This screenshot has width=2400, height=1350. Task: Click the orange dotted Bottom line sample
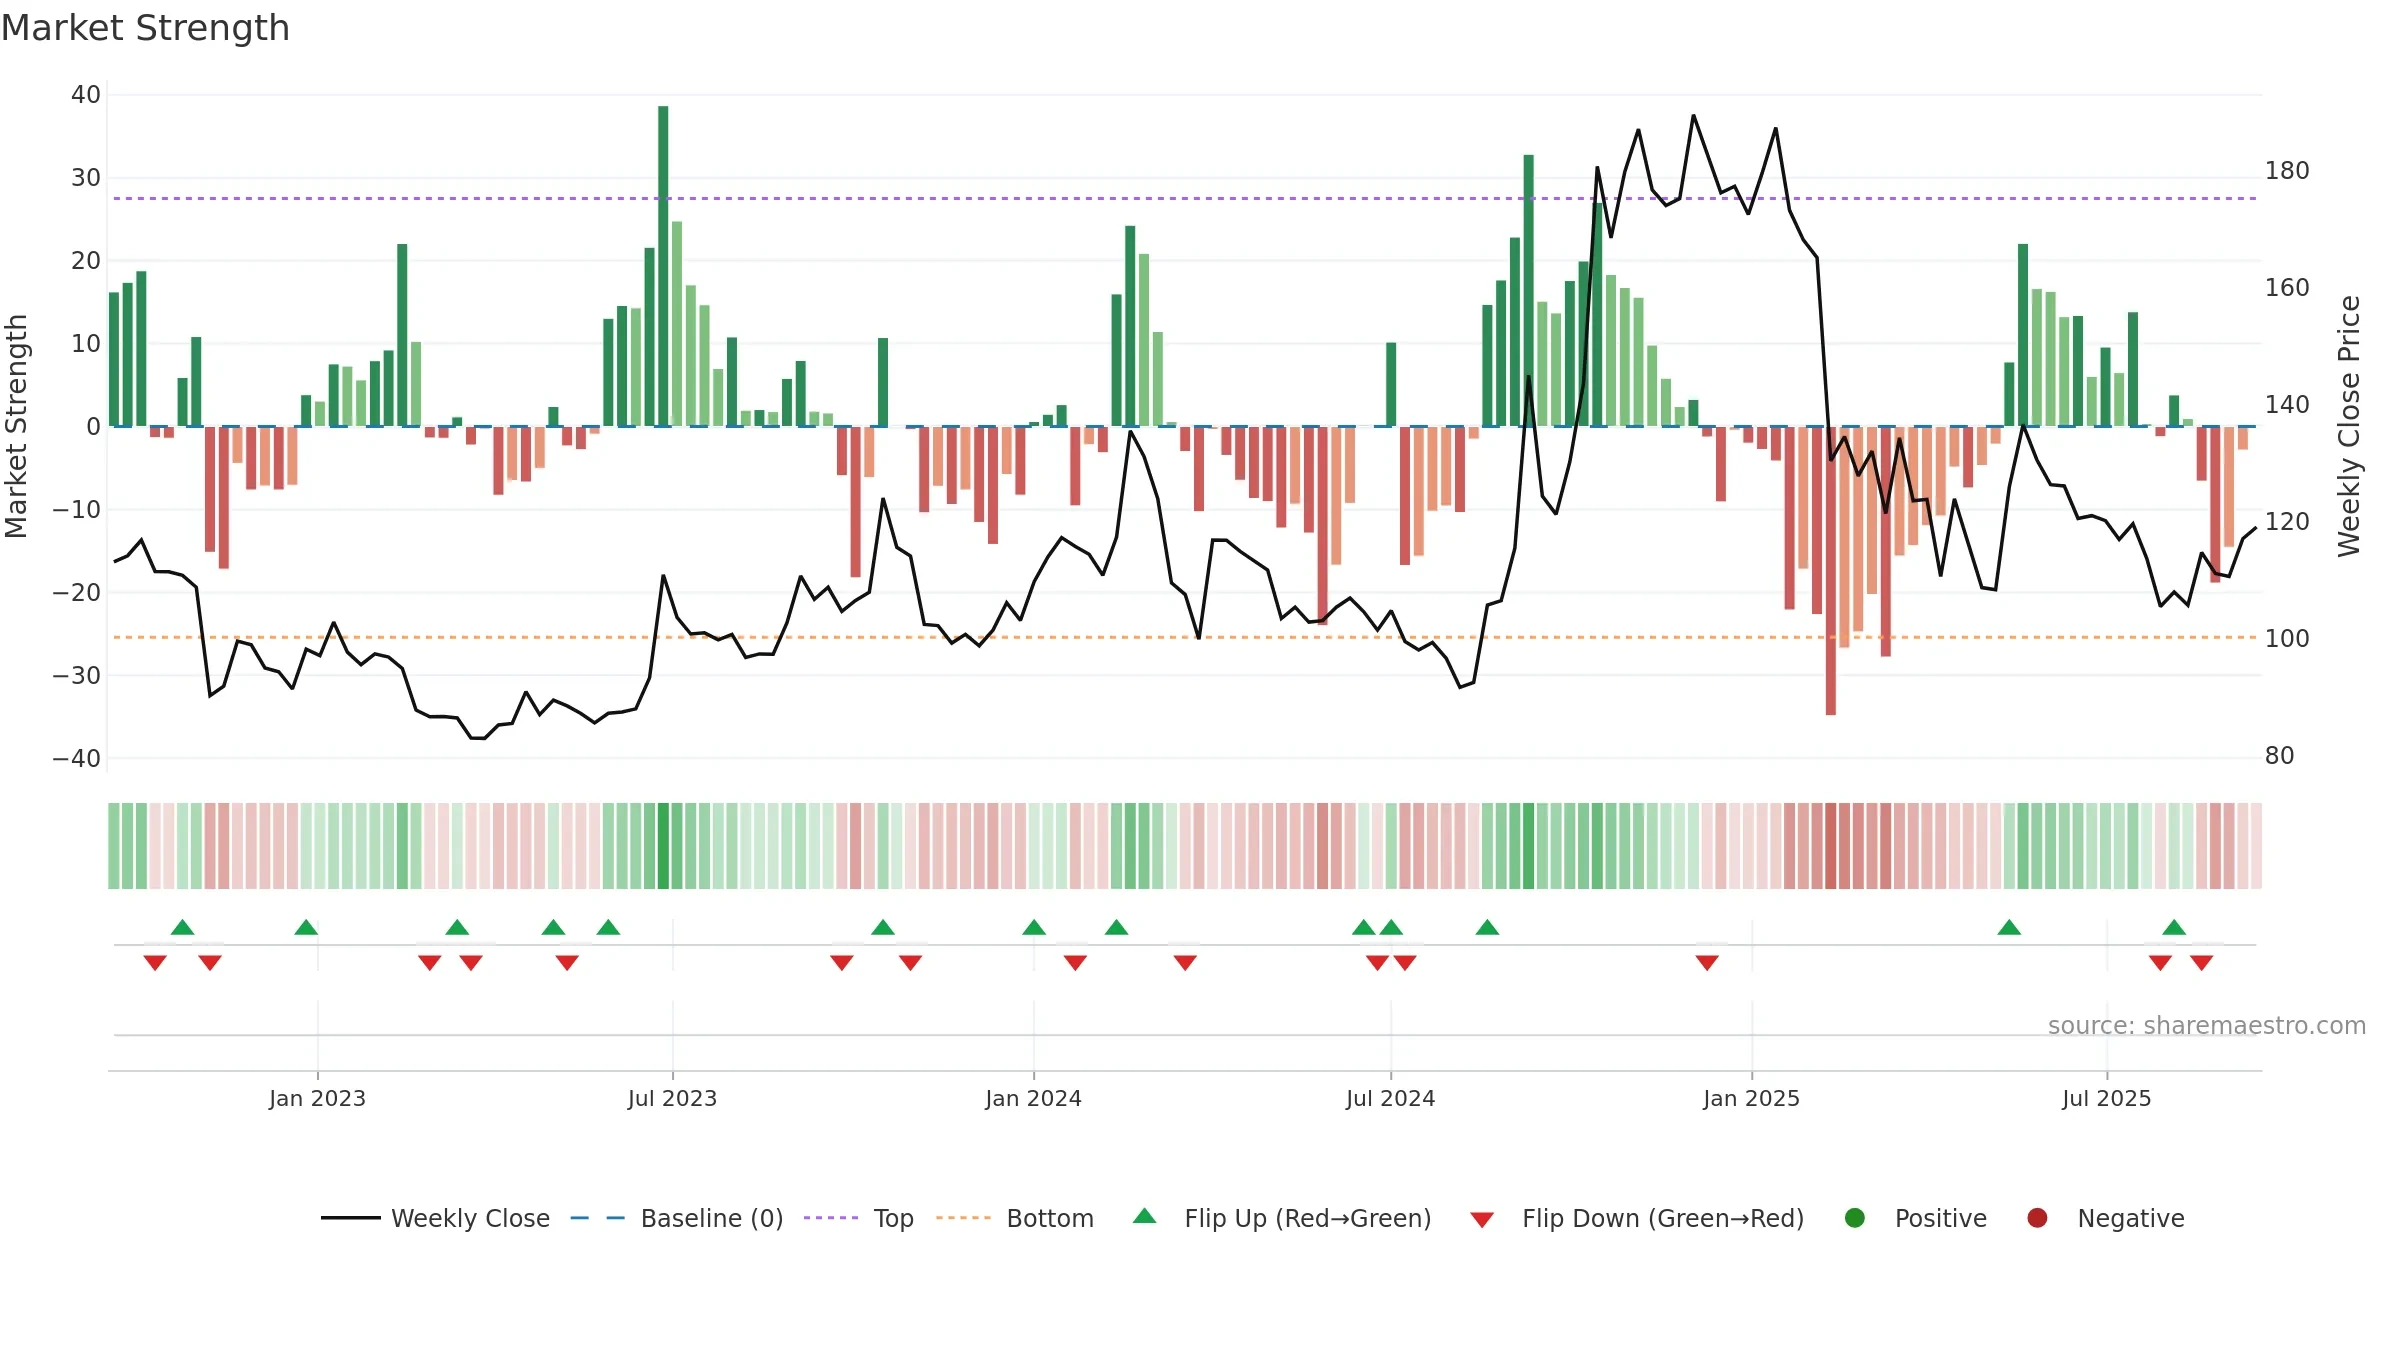click(x=964, y=1218)
